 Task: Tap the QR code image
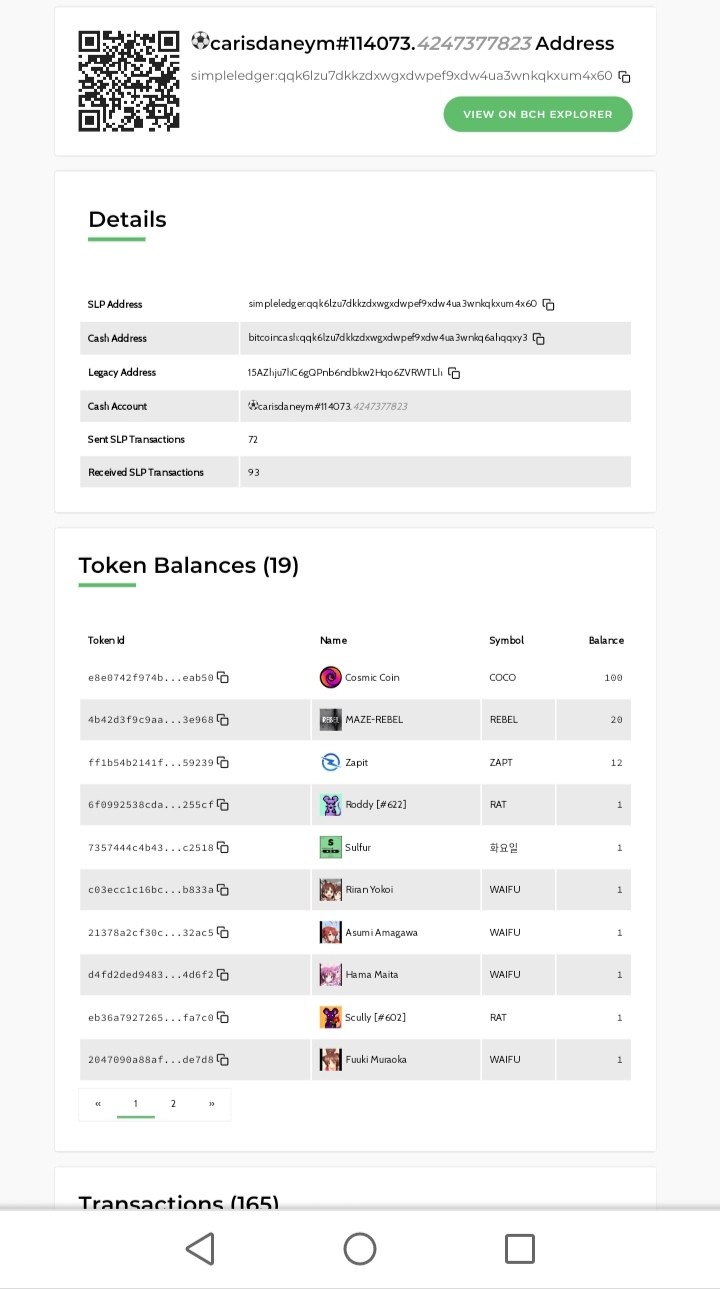129,81
